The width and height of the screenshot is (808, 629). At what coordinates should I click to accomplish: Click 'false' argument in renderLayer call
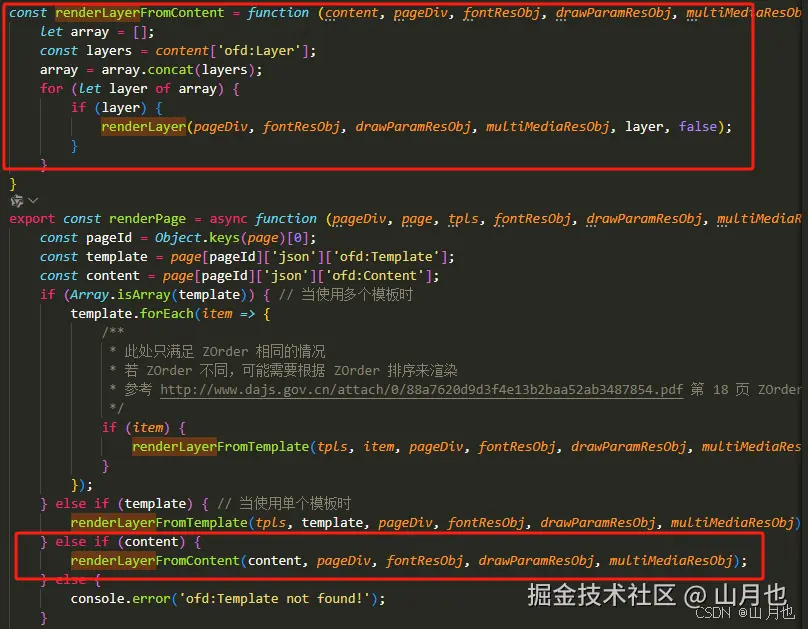coord(698,127)
